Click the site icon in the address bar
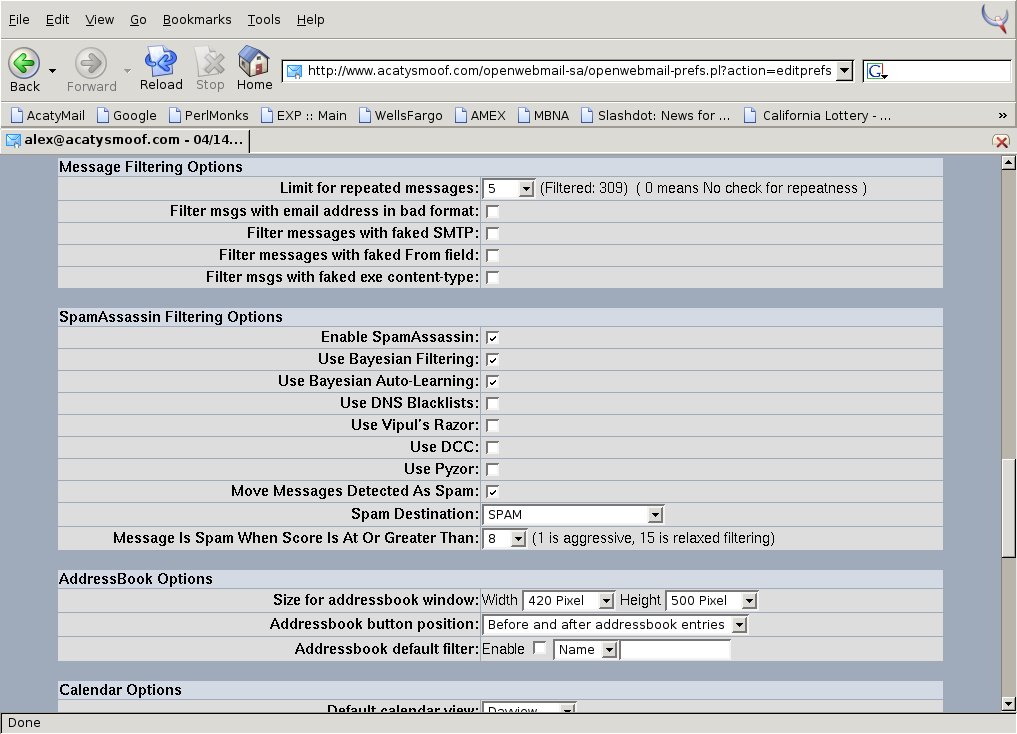 (x=294, y=71)
